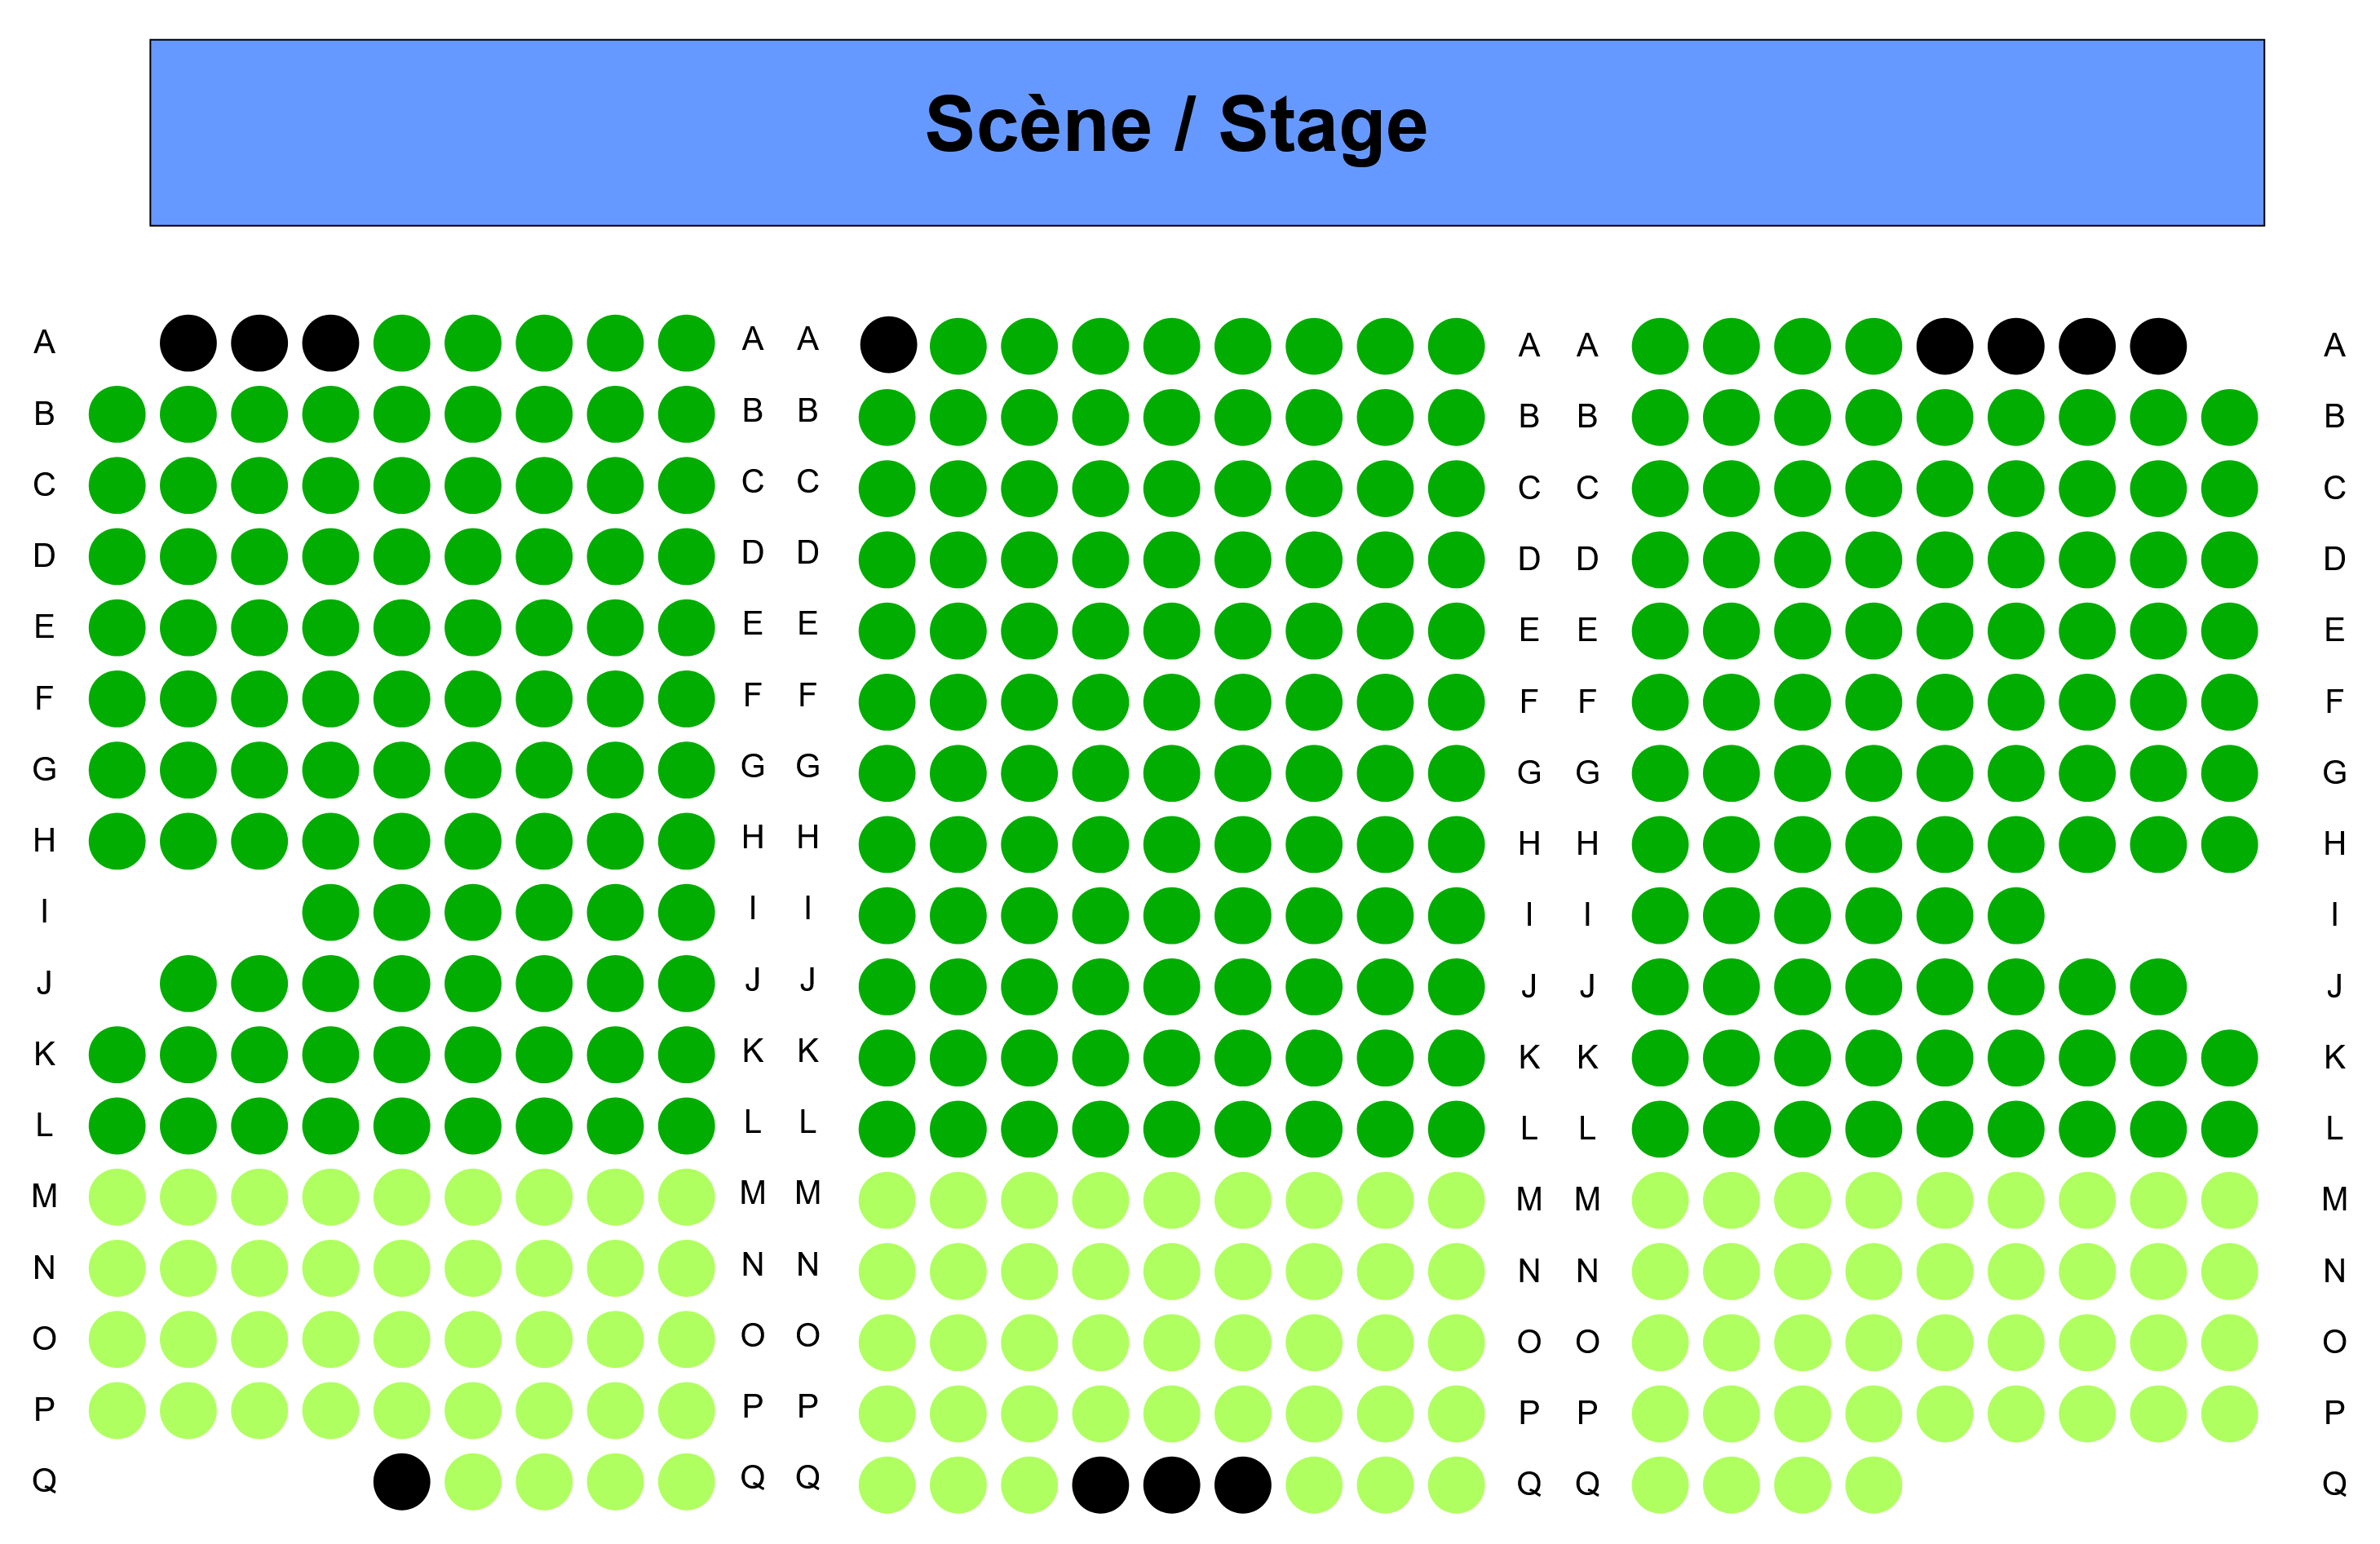The width and height of the screenshot is (2380, 1544).
Task: Select the middle black seat in center row Q
Action: (x=1172, y=1485)
